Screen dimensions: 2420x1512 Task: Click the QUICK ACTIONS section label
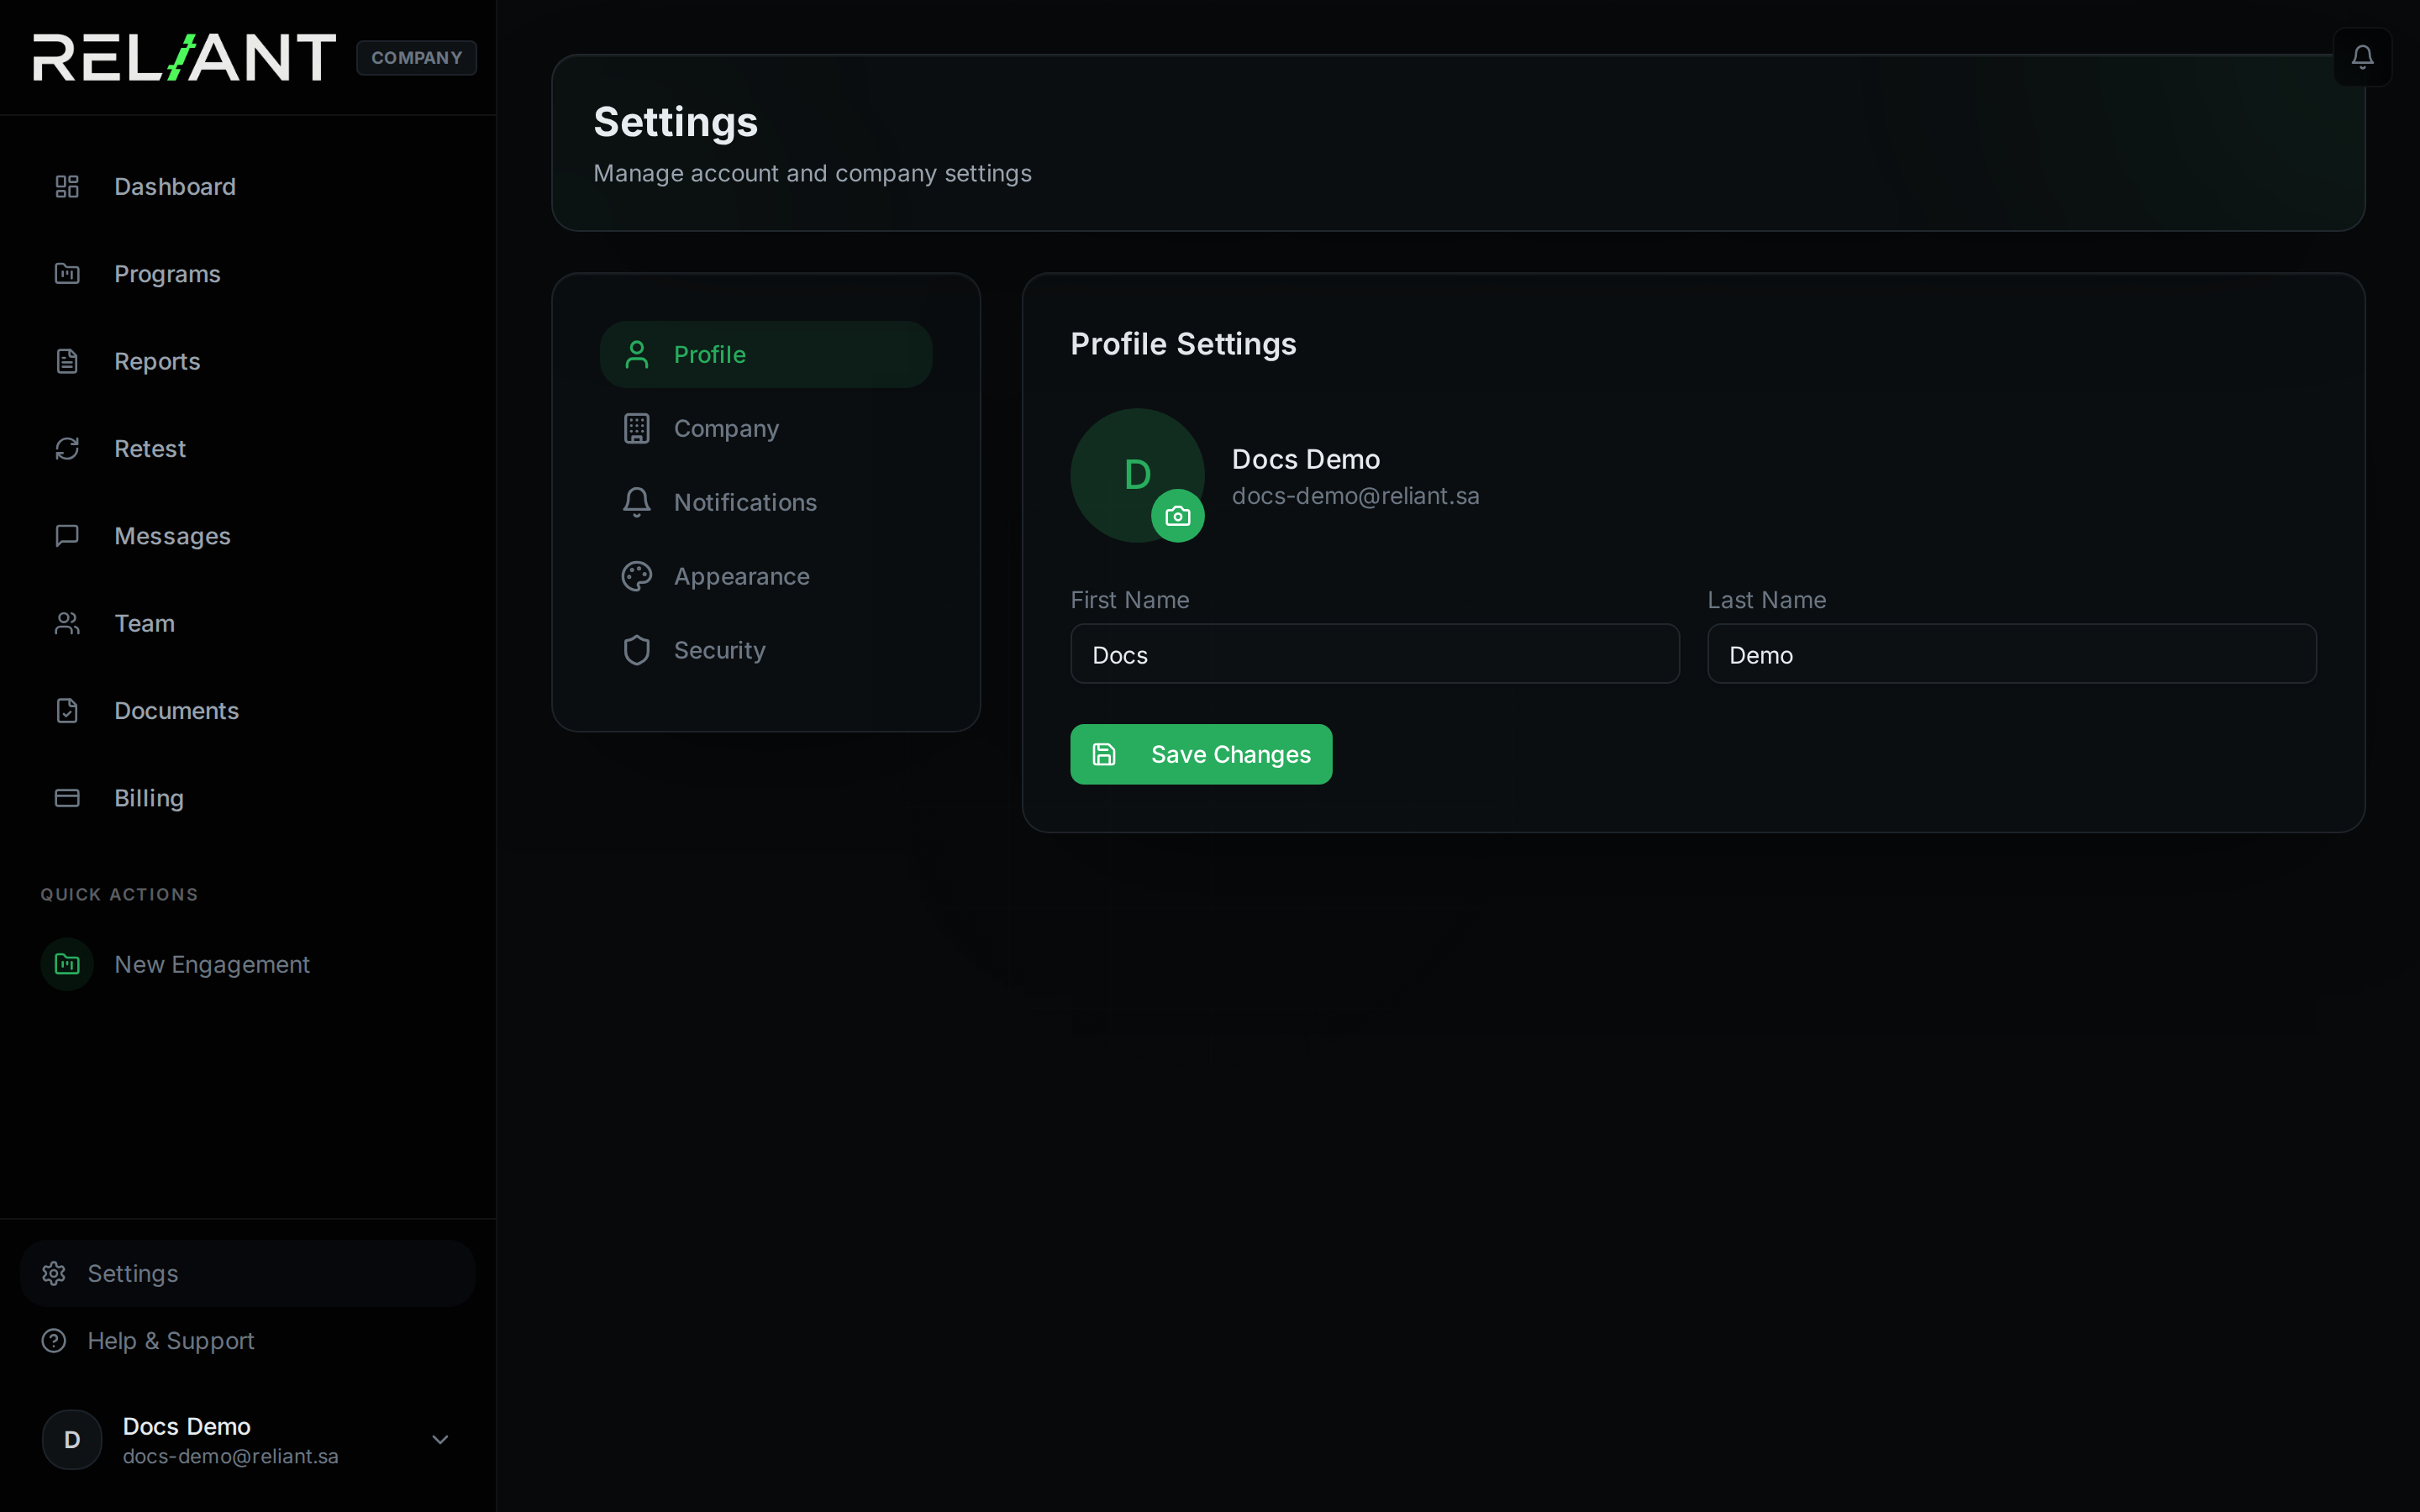click(119, 894)
